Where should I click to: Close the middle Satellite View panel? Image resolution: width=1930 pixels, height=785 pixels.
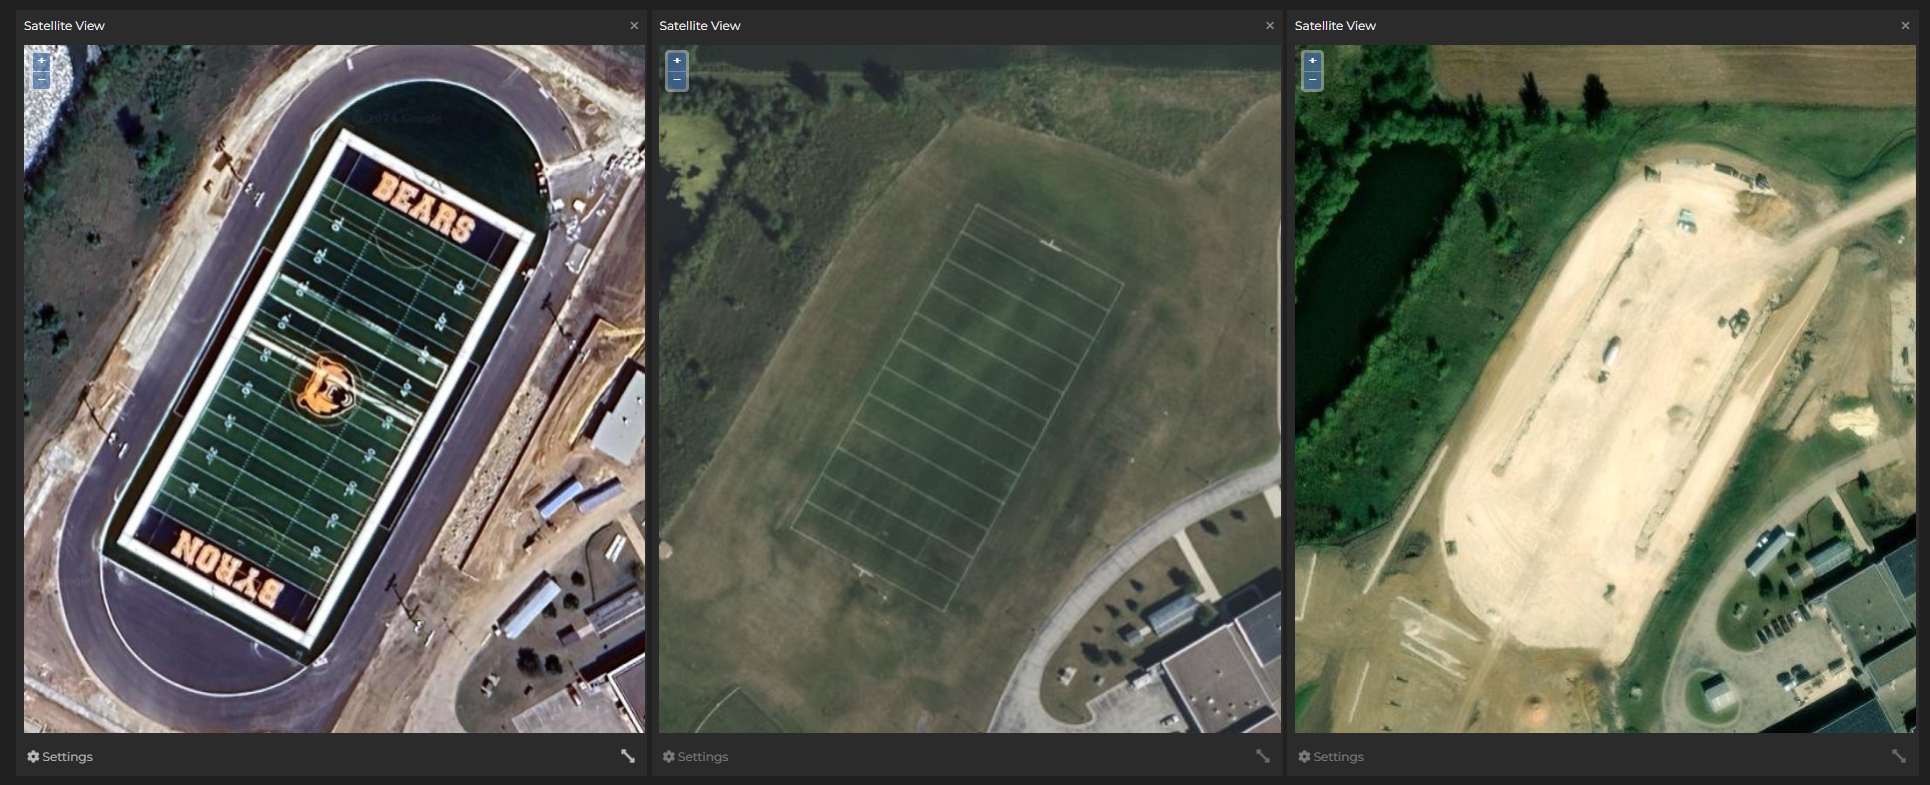[x=1270, y=26]
